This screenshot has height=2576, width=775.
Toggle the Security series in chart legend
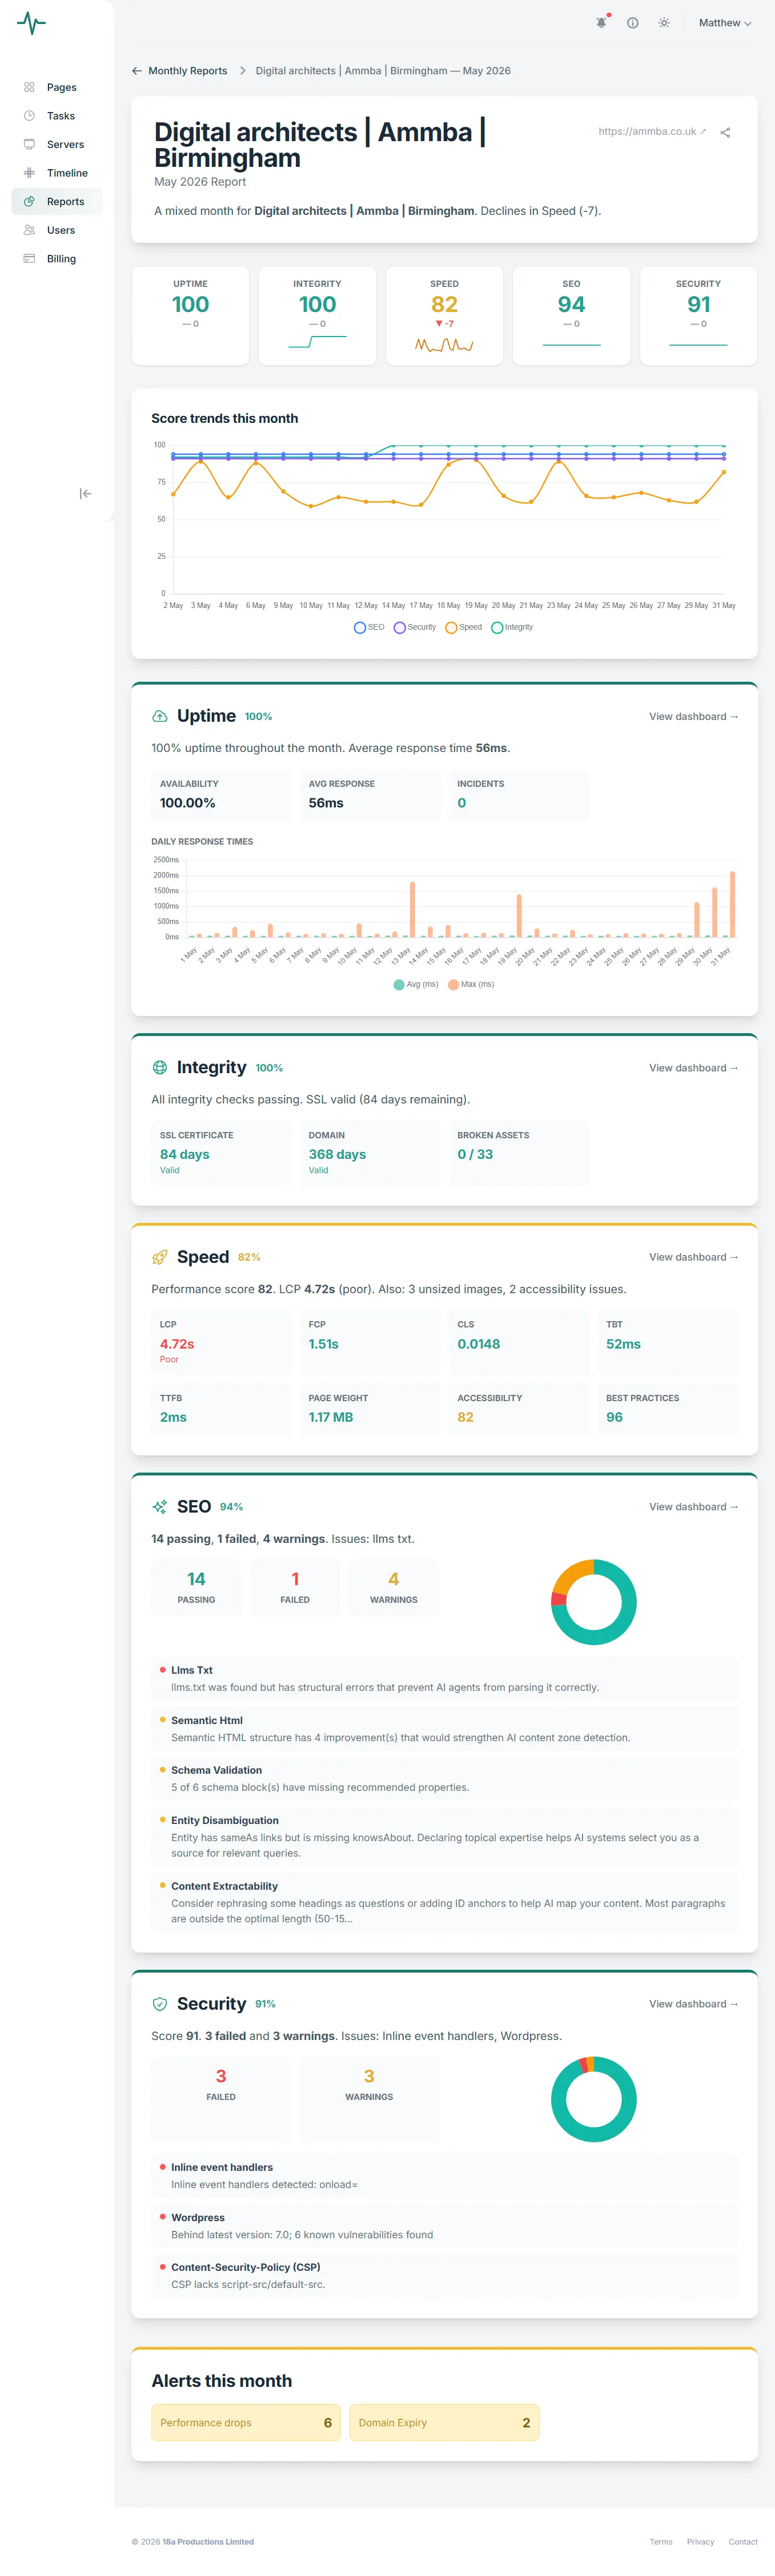tap(415, 628)
